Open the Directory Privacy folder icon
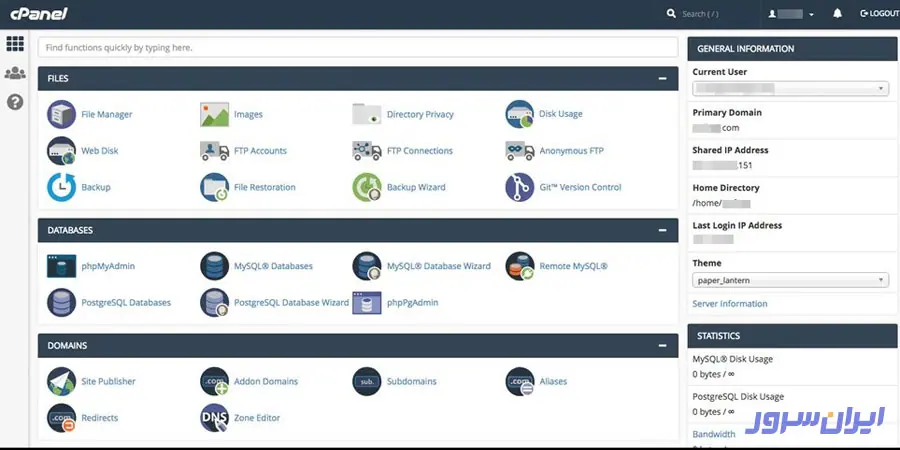The image size is (900, 450). [x=367, y=114]
